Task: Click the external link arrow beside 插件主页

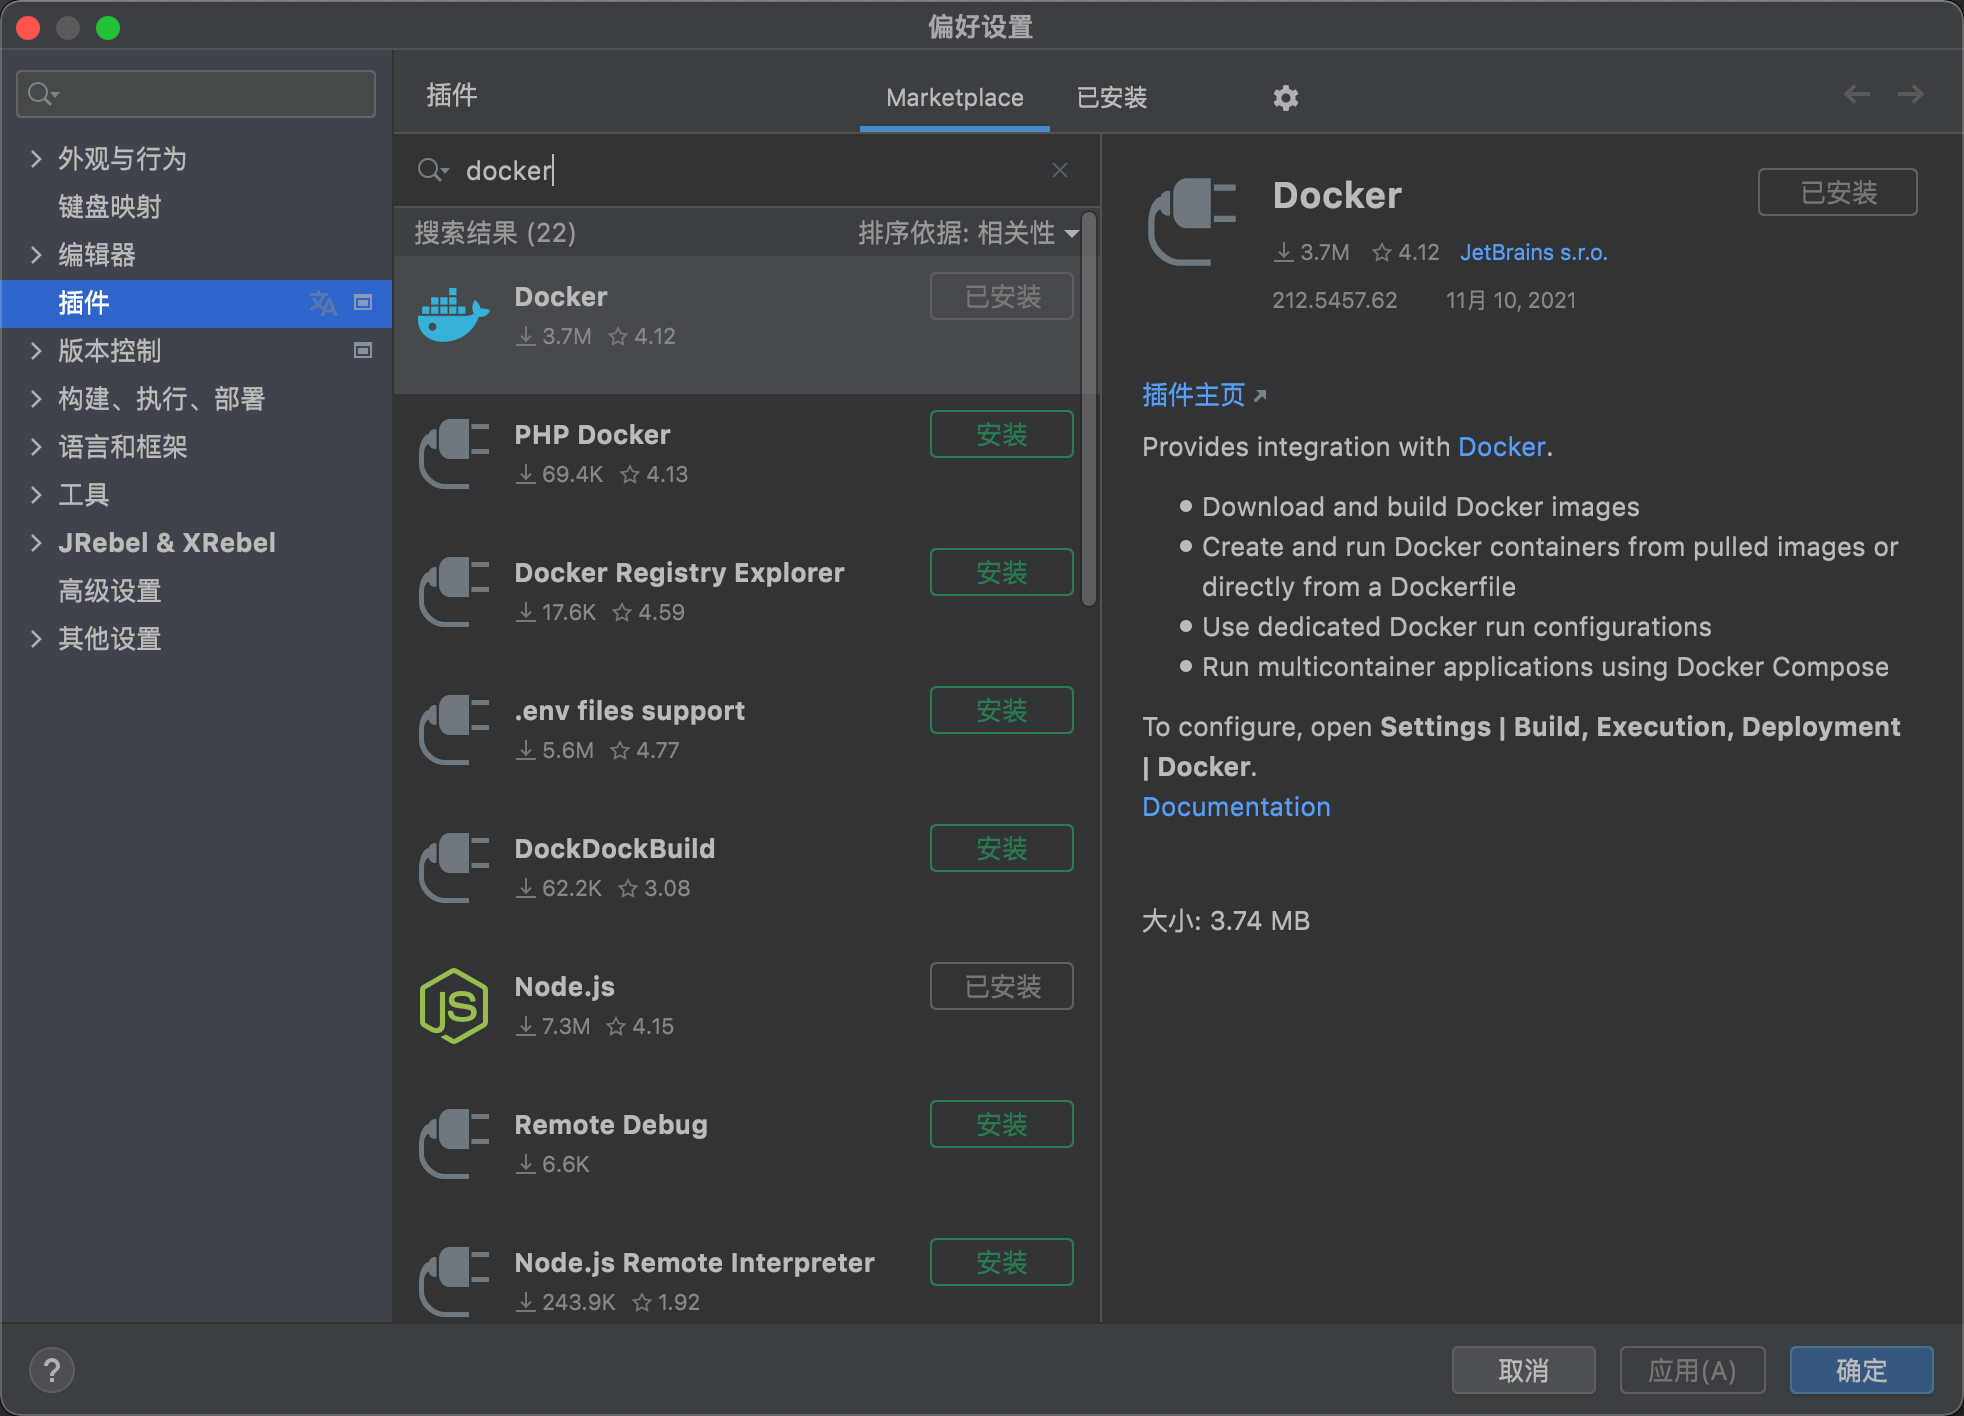Action: (x=1260, y=396)
